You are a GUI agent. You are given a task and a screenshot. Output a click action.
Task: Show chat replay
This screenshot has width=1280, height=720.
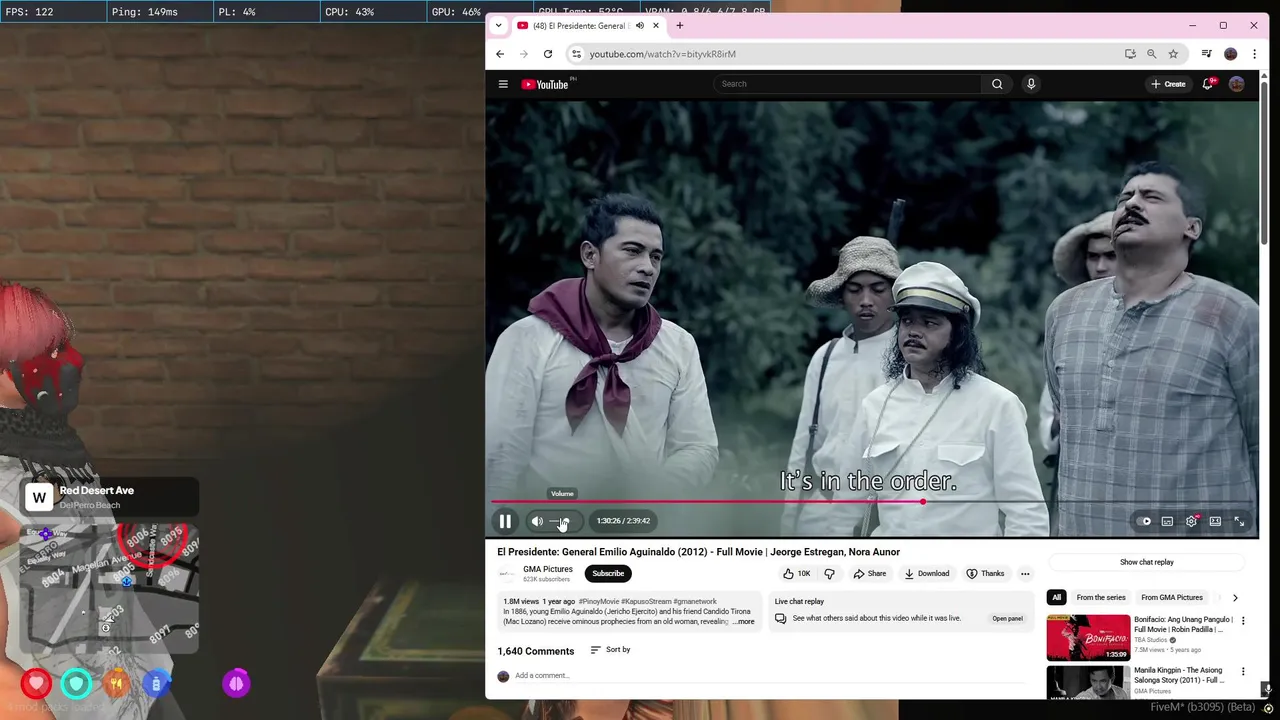(x=1147, y=562)
